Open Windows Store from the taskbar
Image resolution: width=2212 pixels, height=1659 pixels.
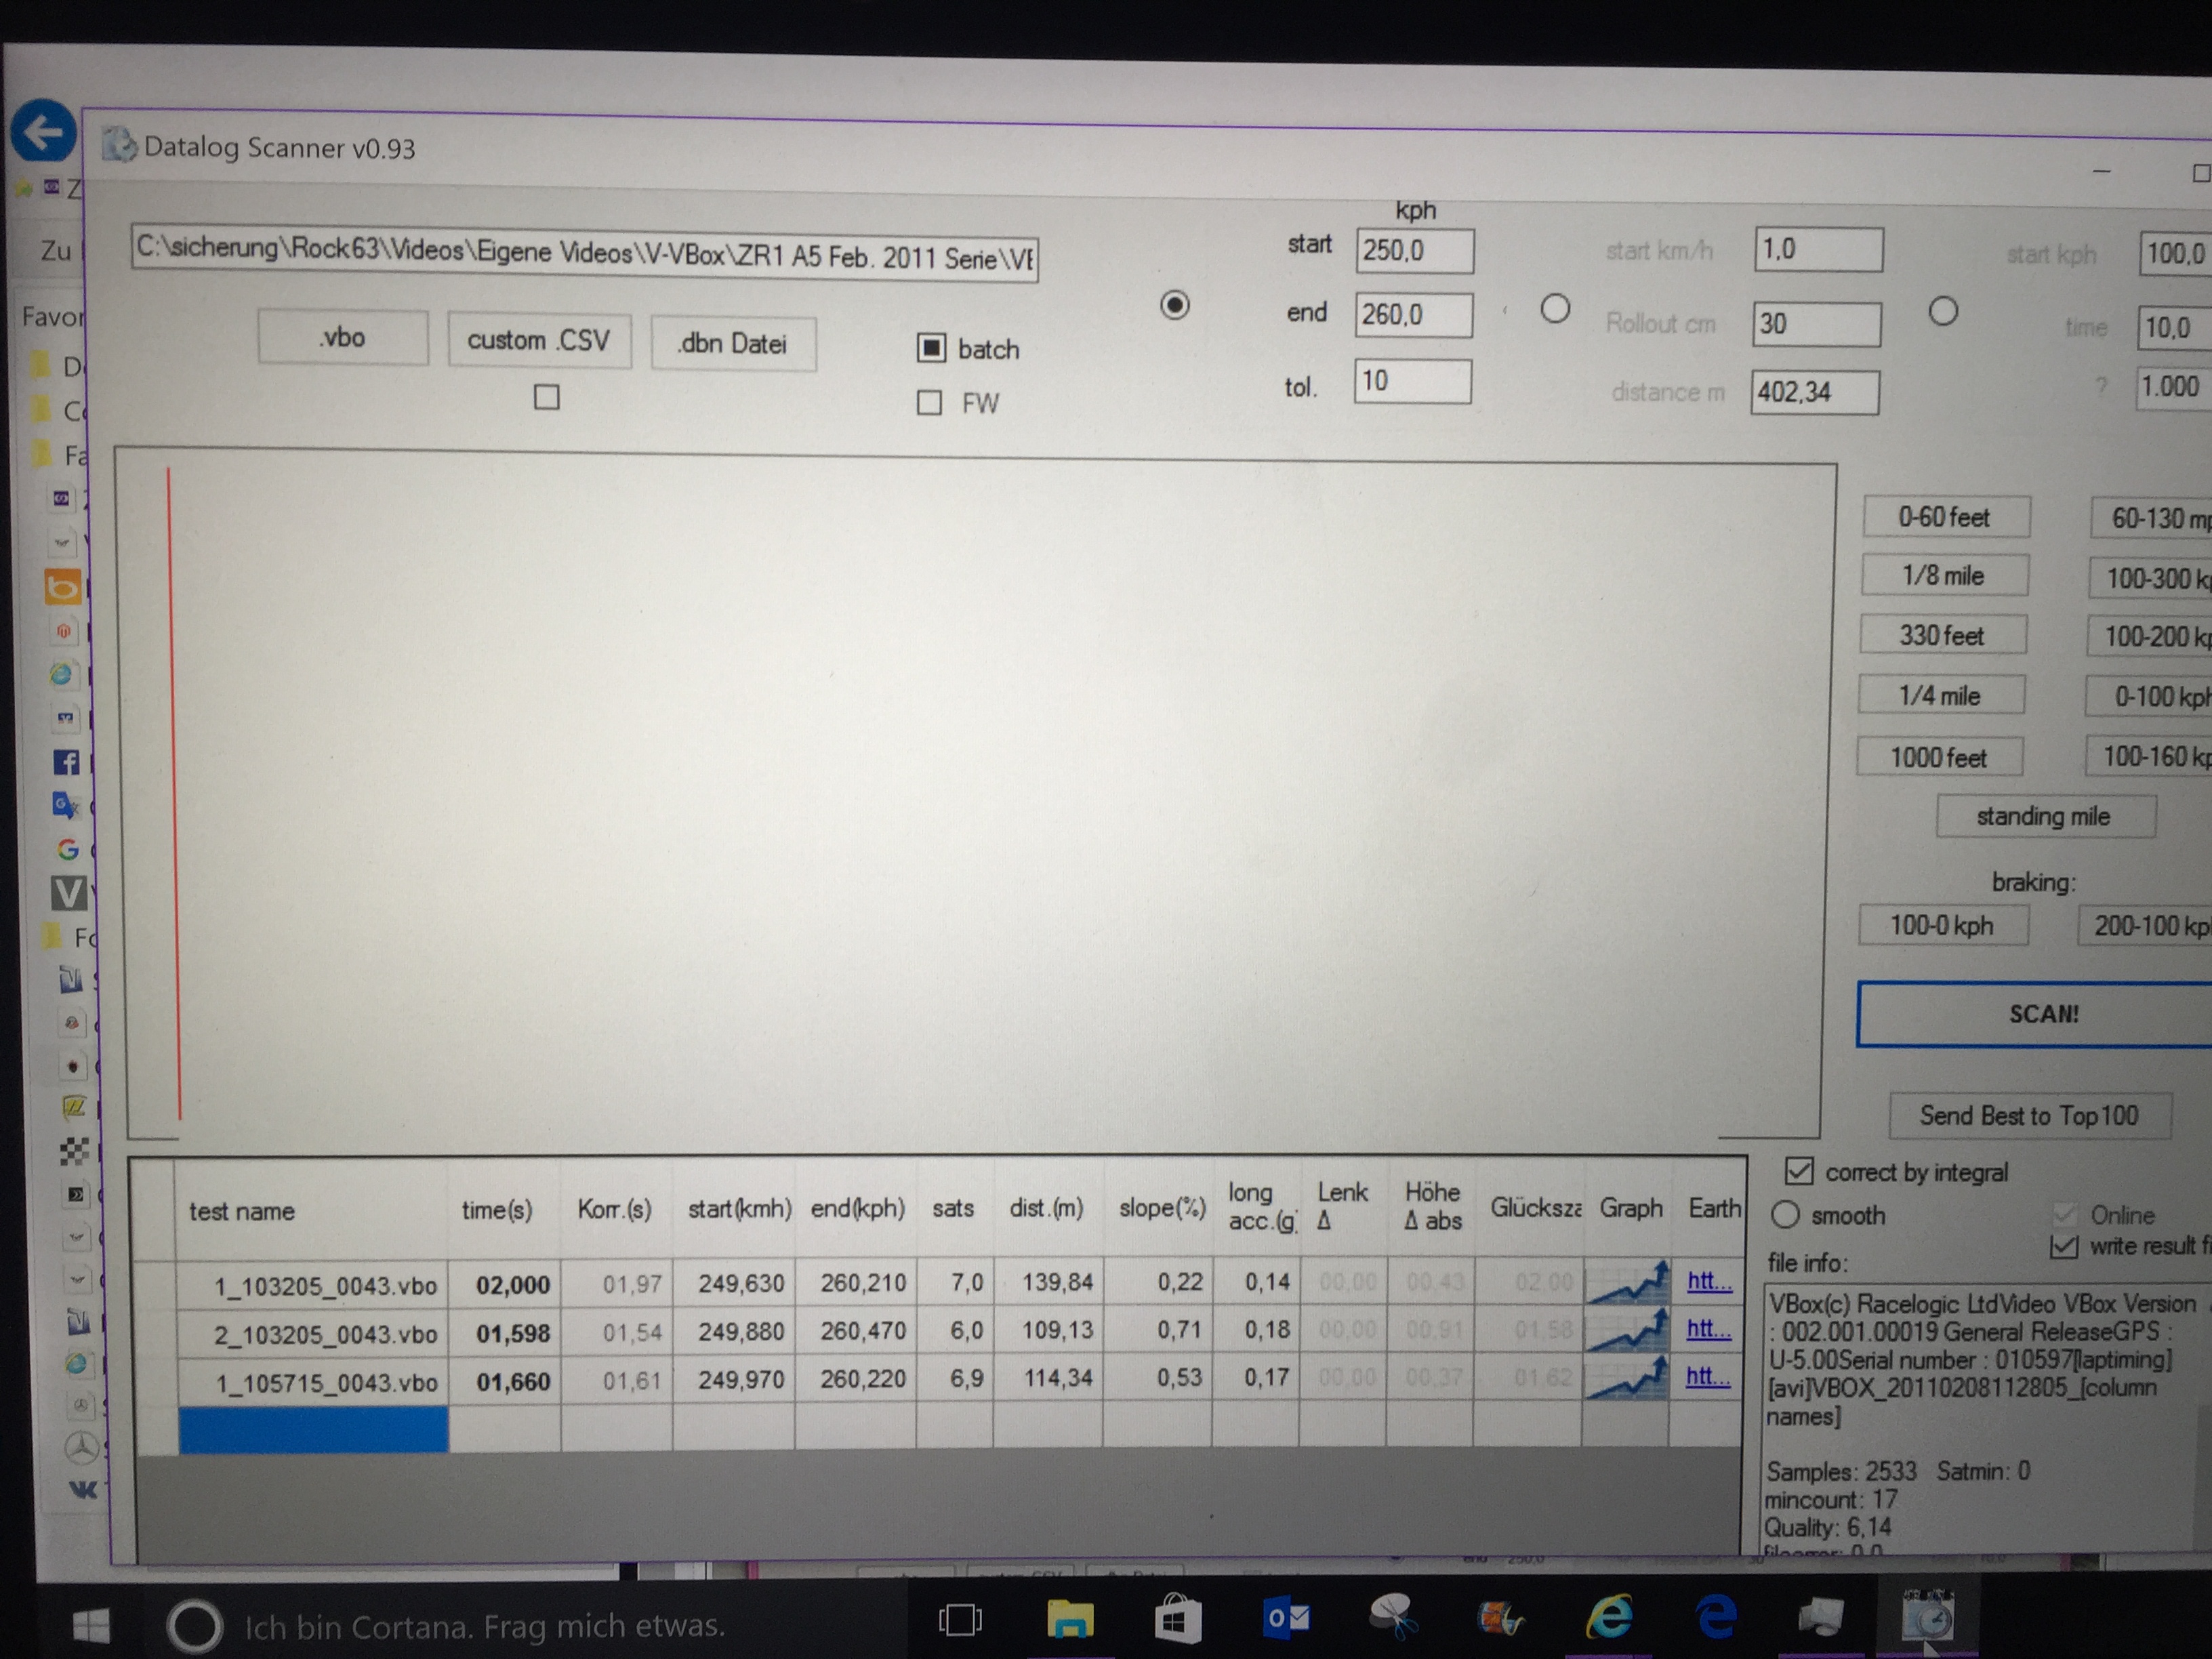1177,1618
